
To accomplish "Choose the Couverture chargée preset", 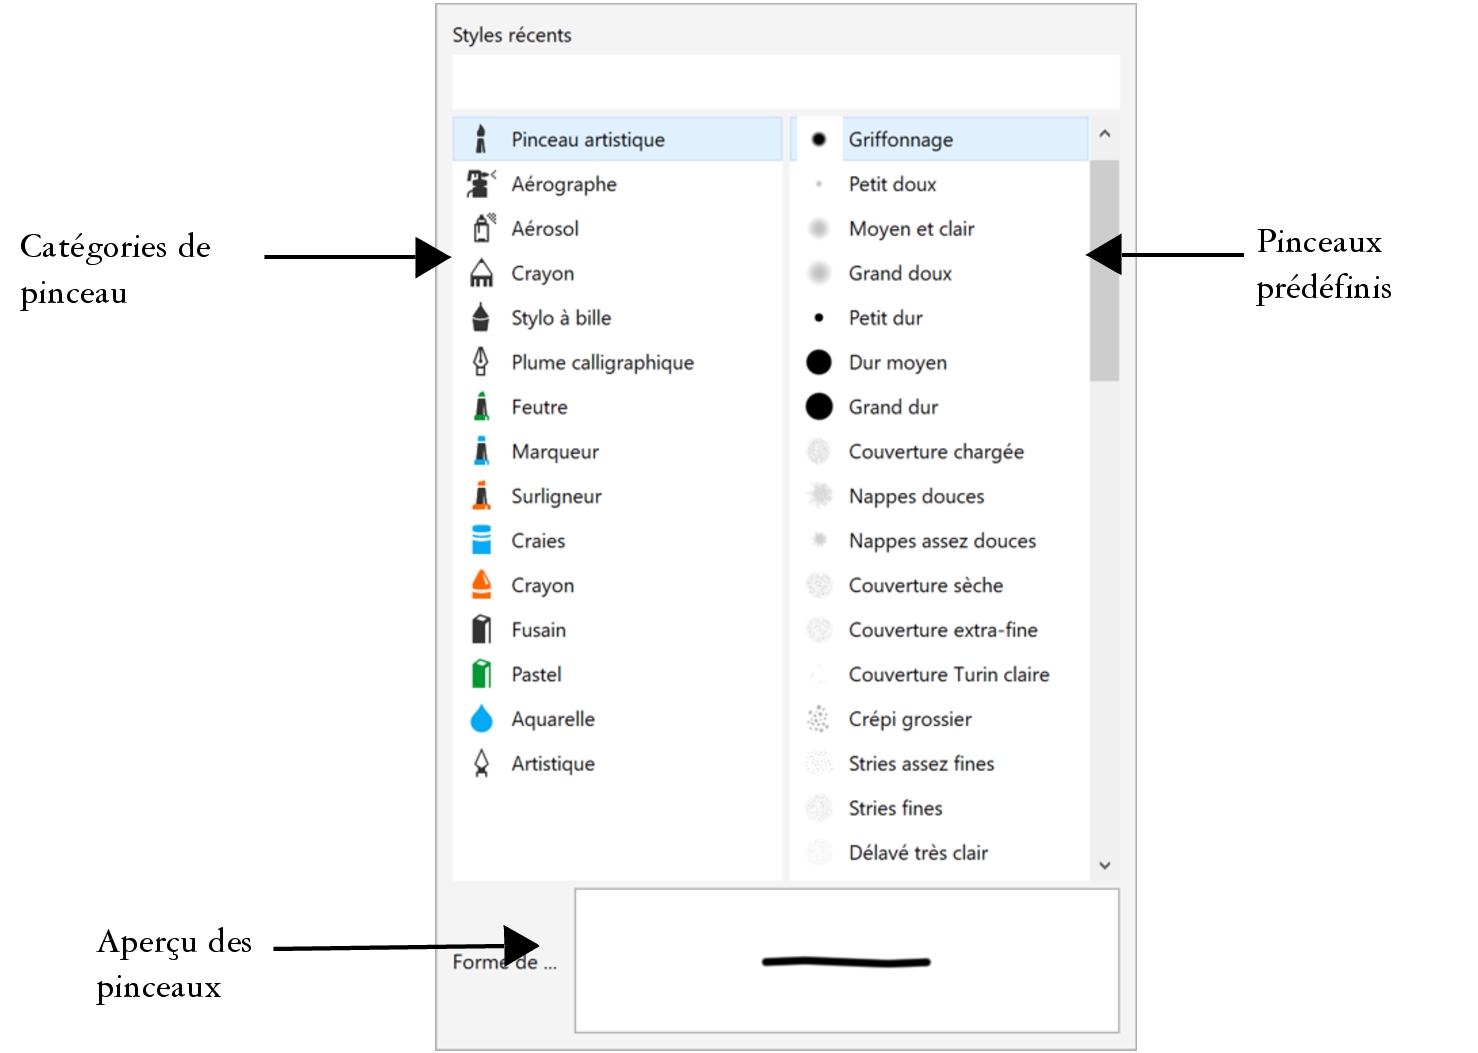I will (935, 452).
